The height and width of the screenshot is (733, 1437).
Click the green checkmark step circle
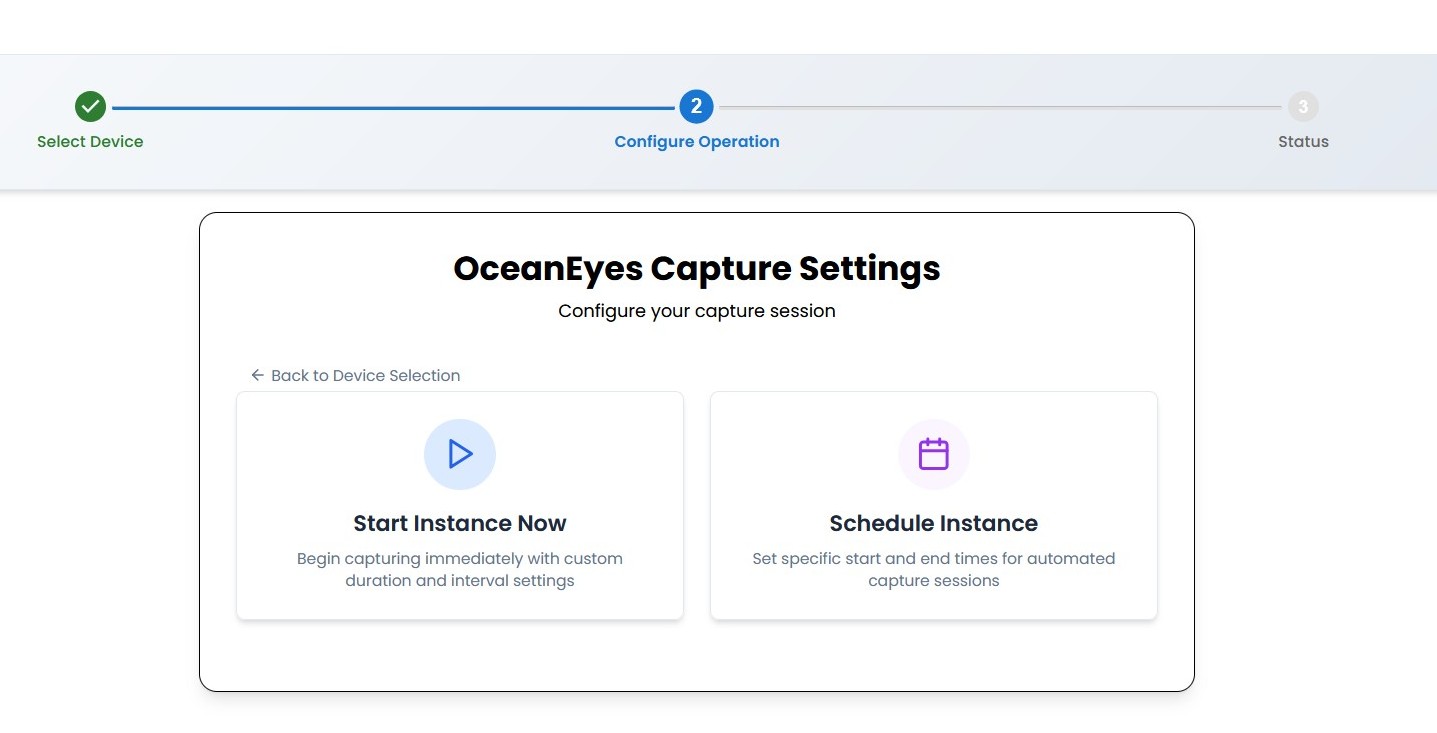(90, 106)
